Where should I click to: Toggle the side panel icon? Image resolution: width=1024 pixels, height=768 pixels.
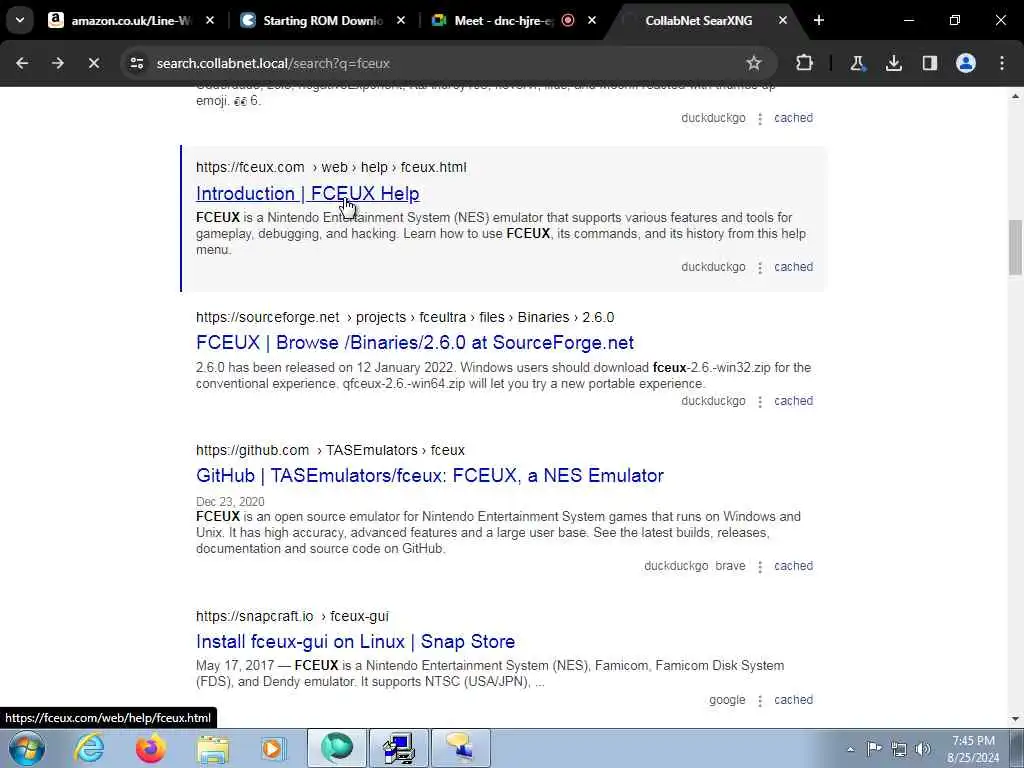(929, 63)
